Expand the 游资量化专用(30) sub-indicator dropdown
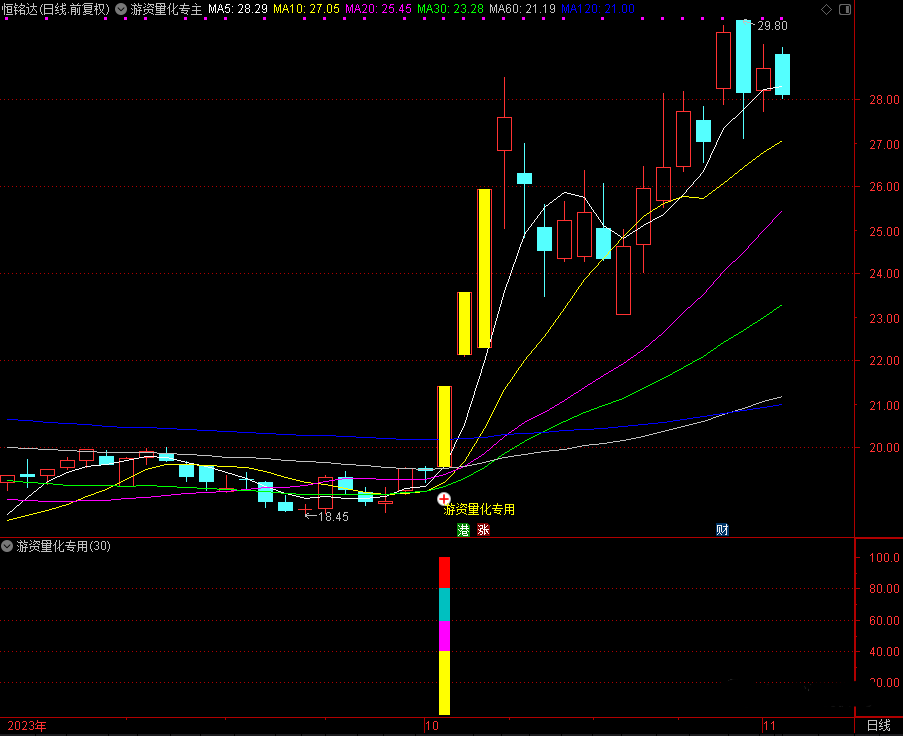Screen dimensions: 903x736 pos(8,547)
